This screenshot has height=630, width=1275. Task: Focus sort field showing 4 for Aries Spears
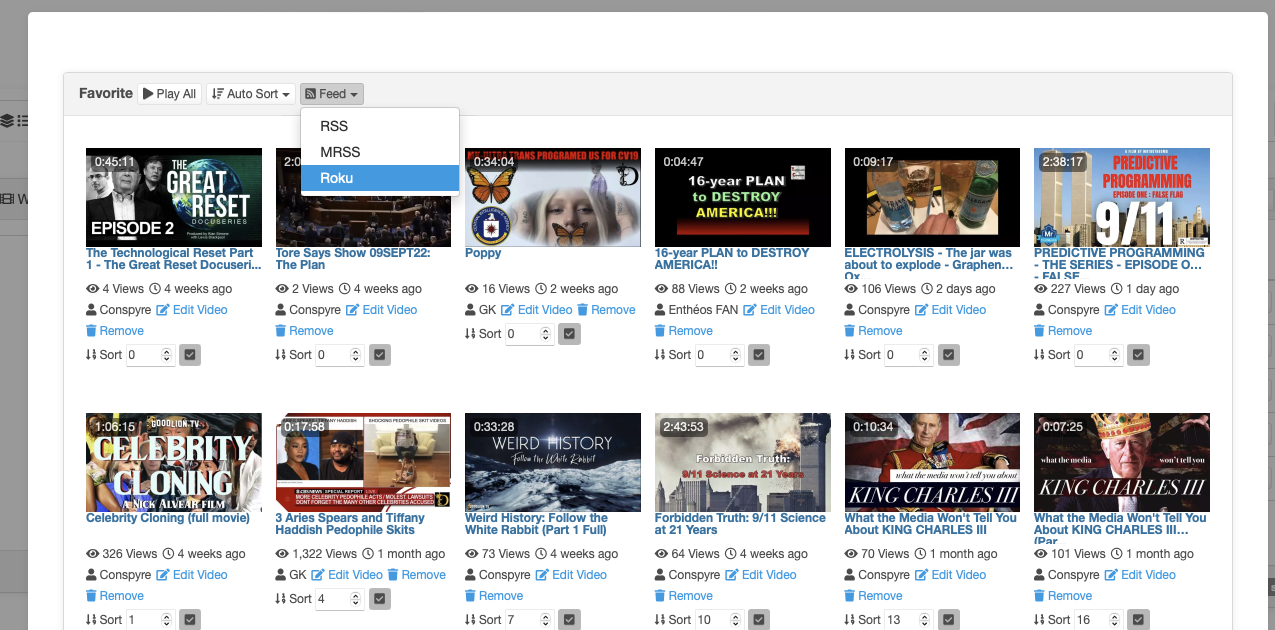[339, 599]
